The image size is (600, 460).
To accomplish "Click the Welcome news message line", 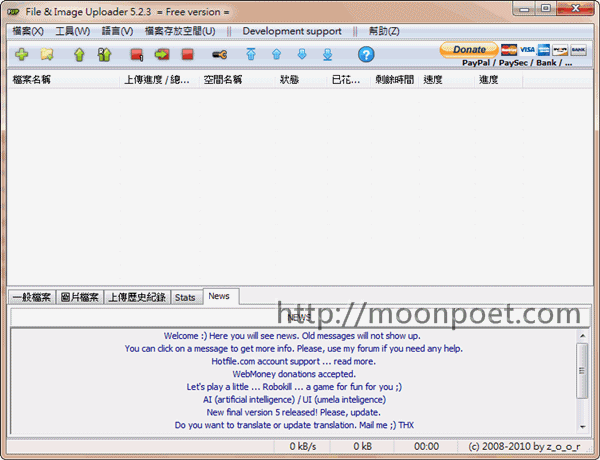I will 292,336.
